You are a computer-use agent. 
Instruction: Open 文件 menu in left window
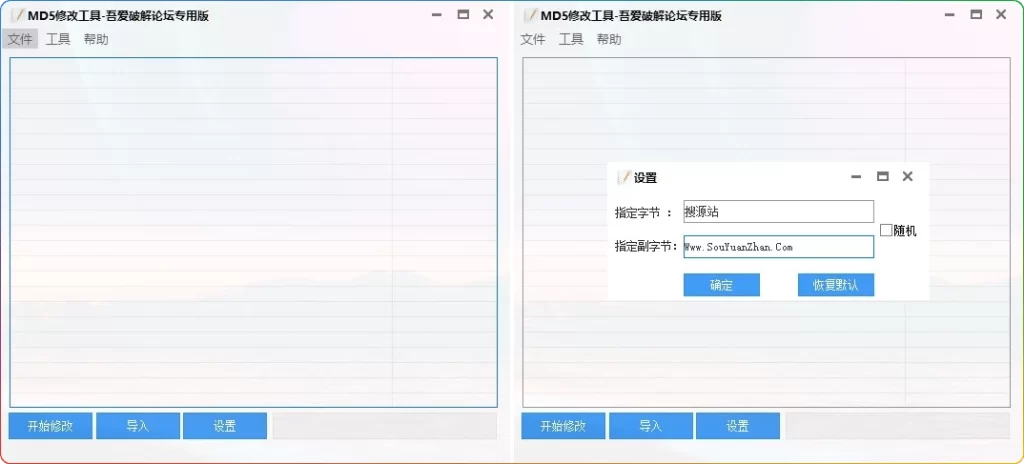tap(20, 39)
